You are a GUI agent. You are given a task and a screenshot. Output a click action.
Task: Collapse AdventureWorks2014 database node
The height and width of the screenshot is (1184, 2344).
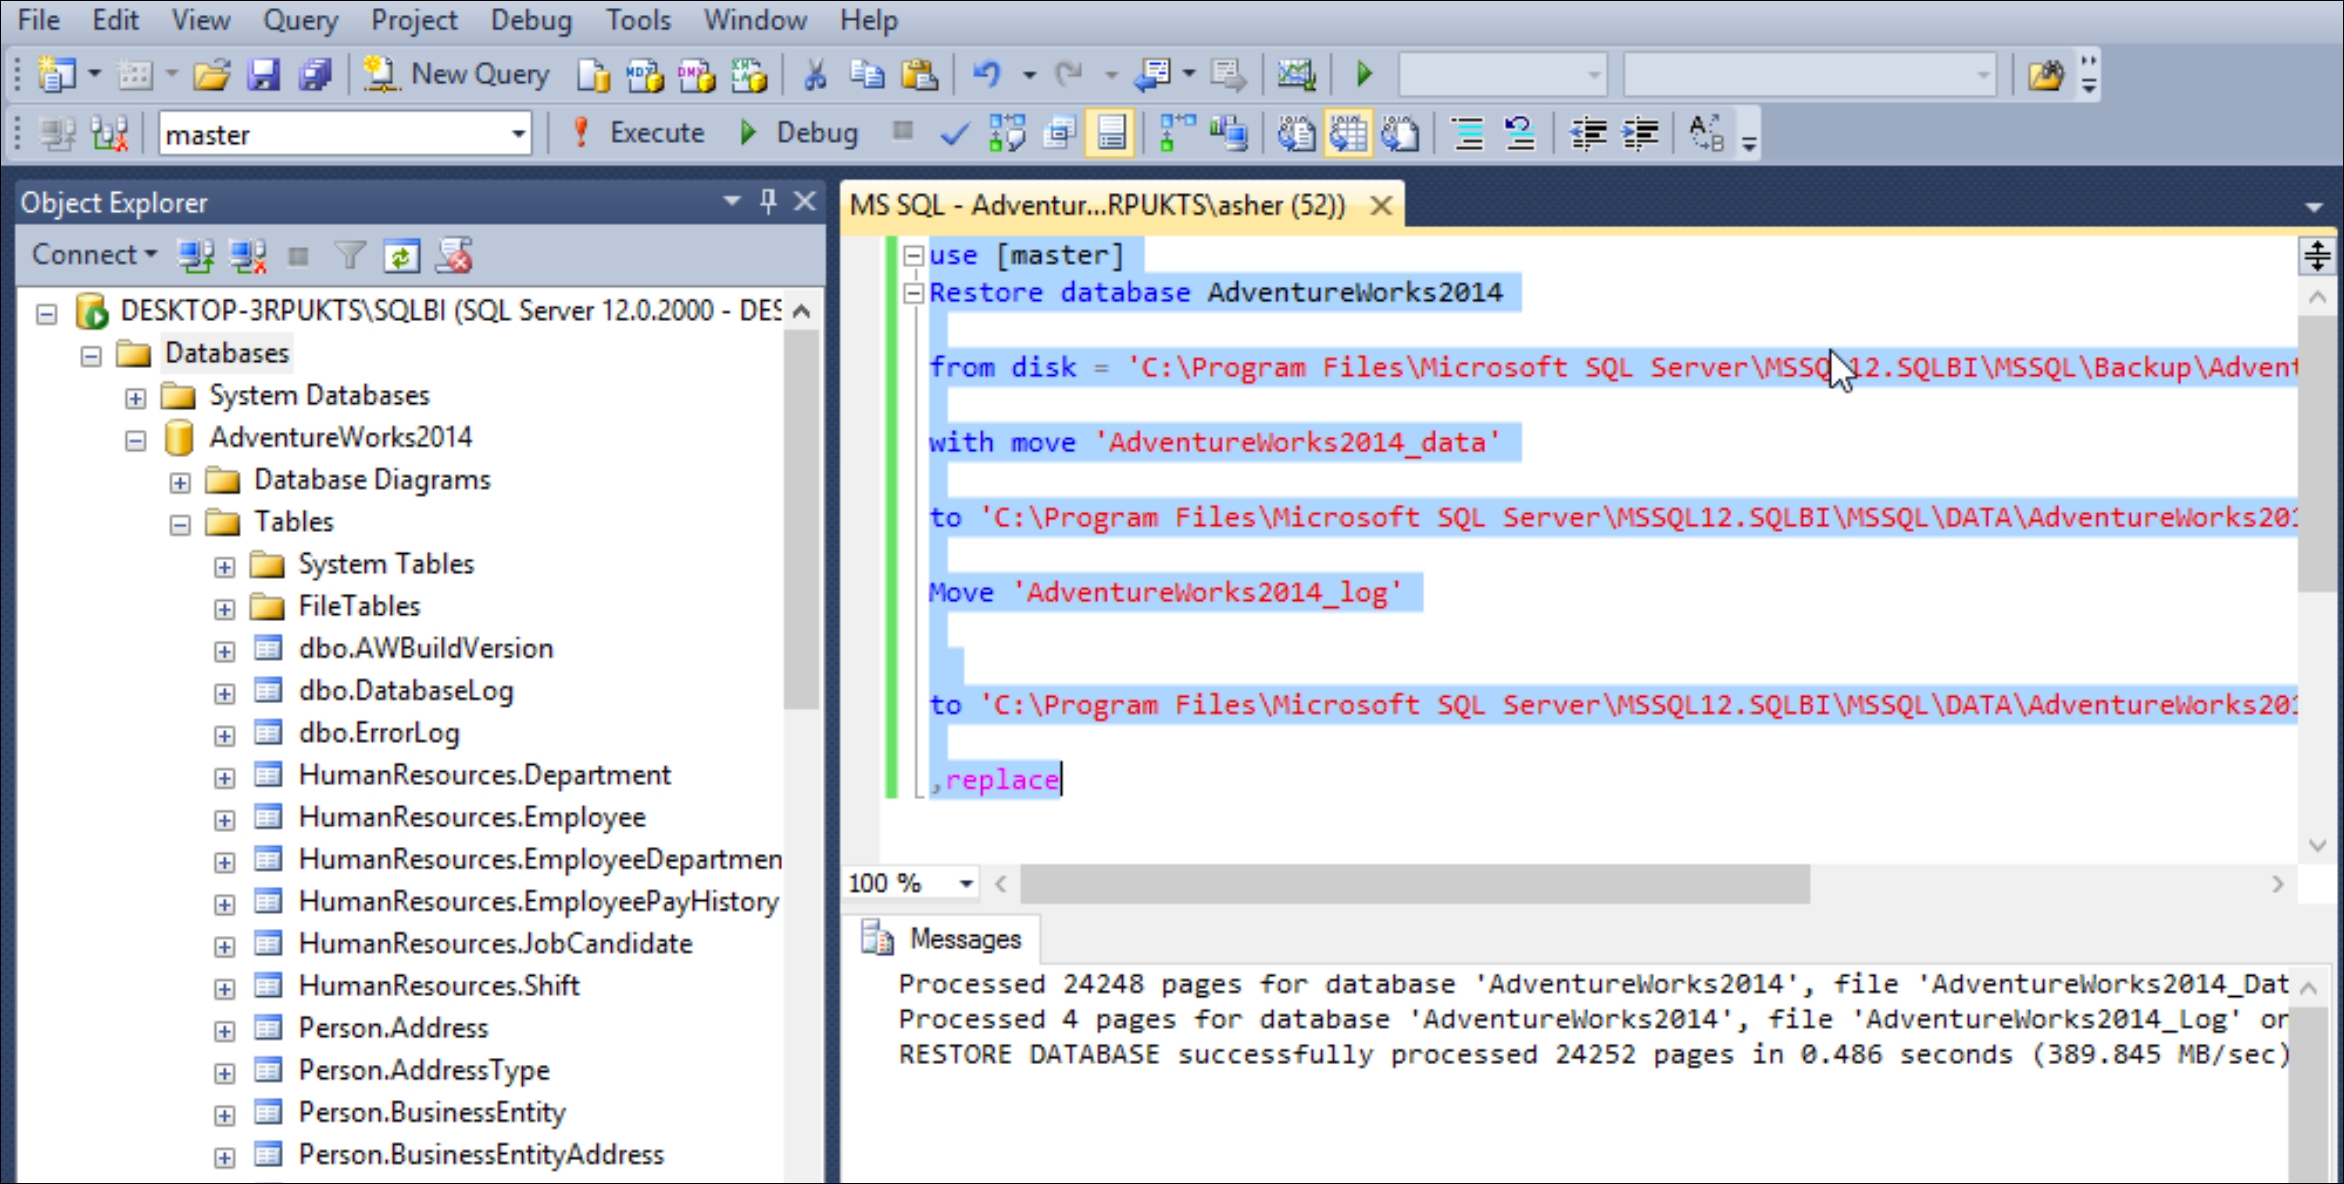[x=134, y=438]
